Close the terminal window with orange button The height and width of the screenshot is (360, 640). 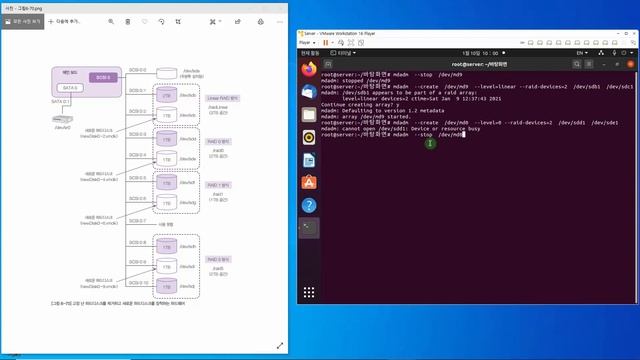[x=631, y=64]
